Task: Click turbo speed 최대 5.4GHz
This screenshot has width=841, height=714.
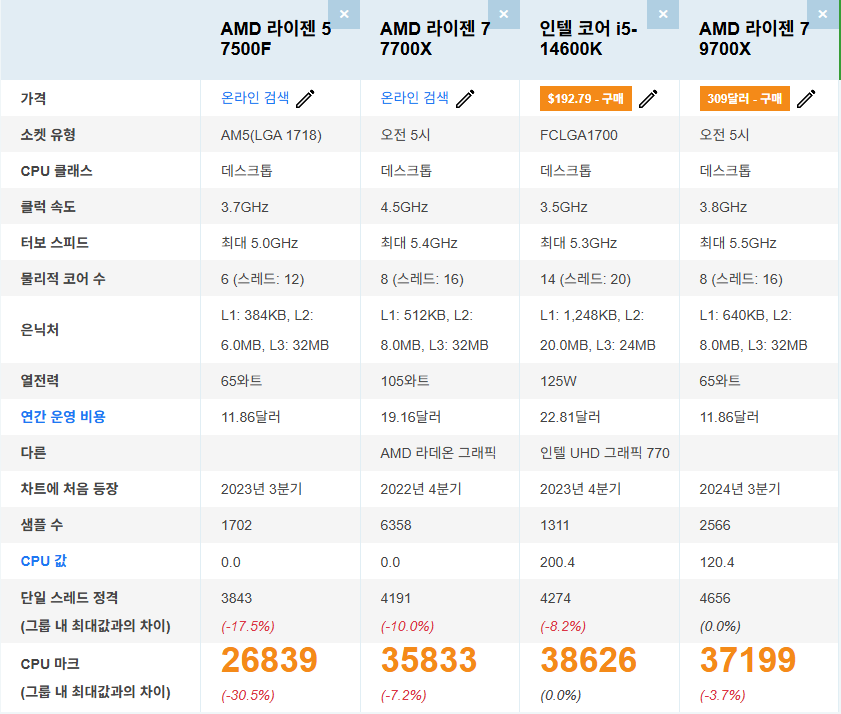Action: click(419, 243)
